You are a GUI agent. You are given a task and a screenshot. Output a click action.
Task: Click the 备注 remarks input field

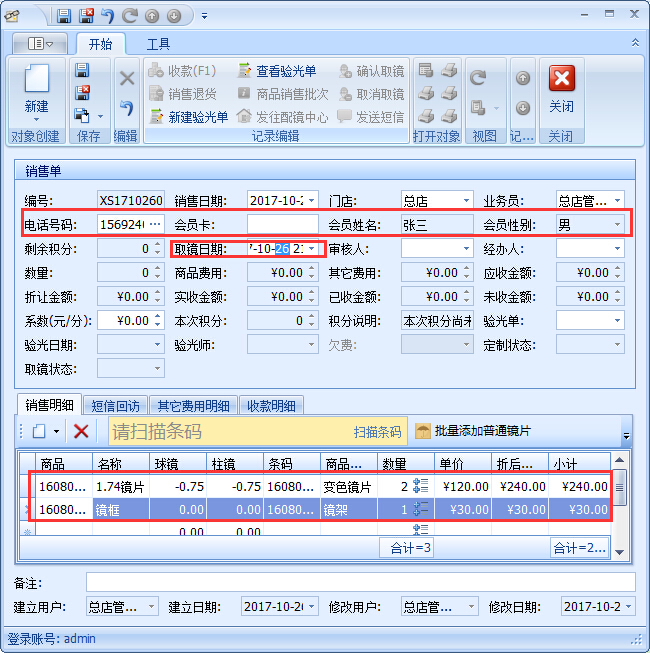pyautogui.click(x=360, y=582)
